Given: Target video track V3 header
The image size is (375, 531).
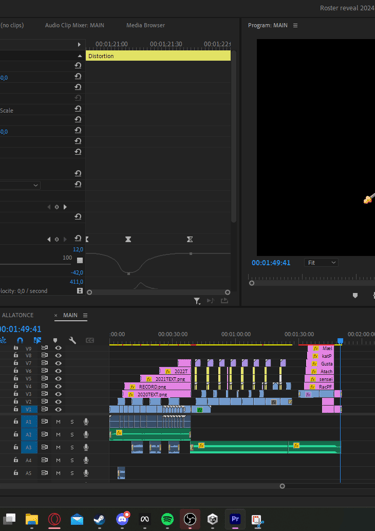Looking at the screenshot, I should click(29, 394).
